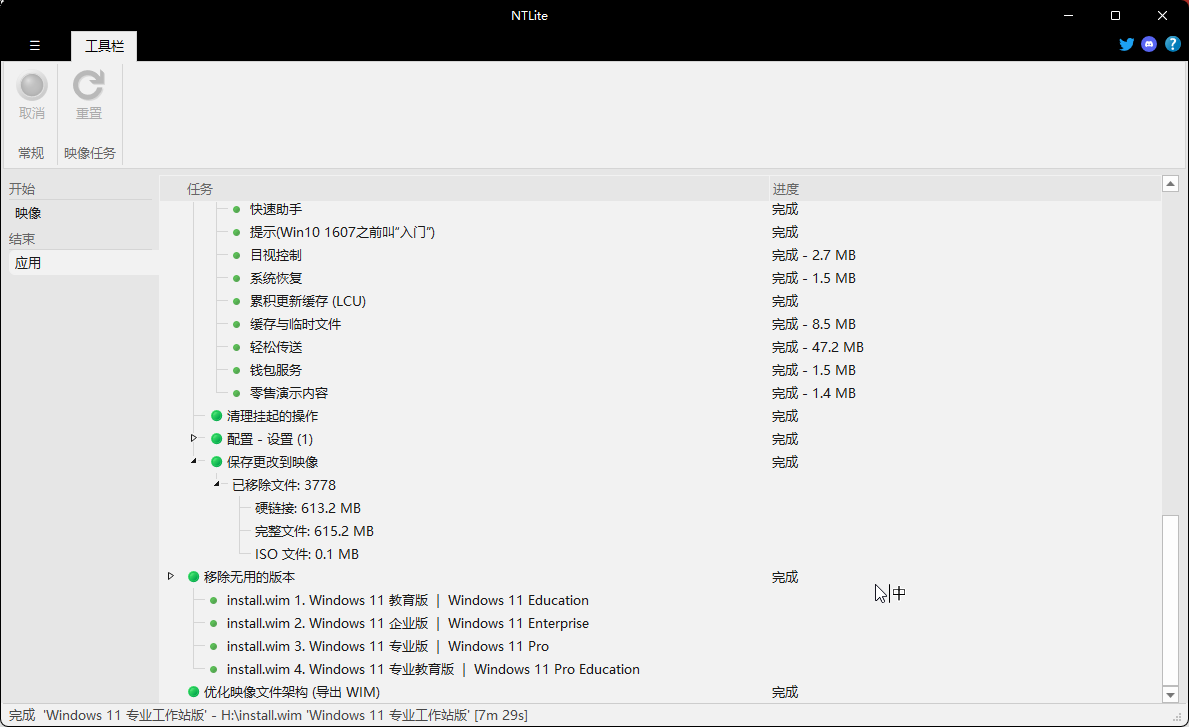Click the status bar completion message

coord(268,715)
